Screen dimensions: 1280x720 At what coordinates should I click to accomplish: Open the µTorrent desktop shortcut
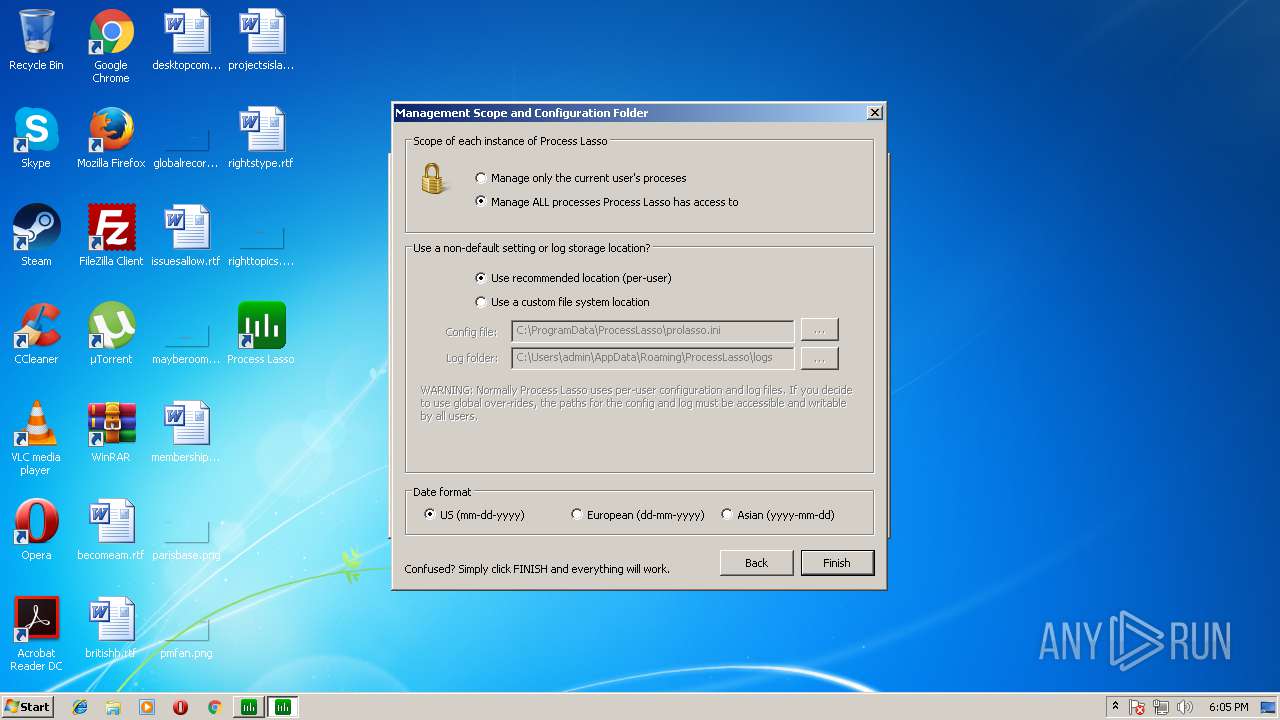point(111,334)
